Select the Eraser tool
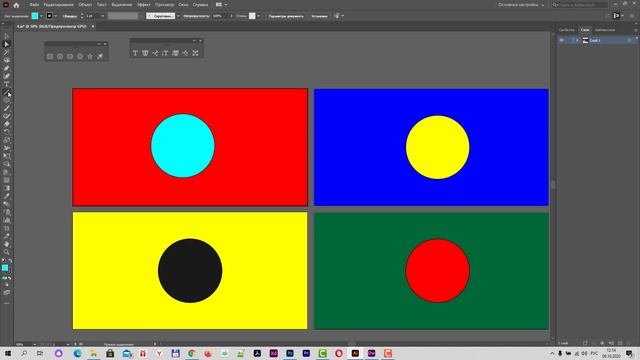The image size is (640, 360). [7, 124]
